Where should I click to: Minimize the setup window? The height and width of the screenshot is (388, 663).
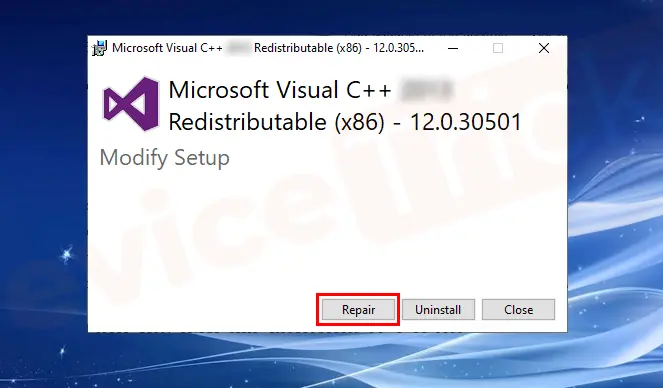[x=453, y=48]
